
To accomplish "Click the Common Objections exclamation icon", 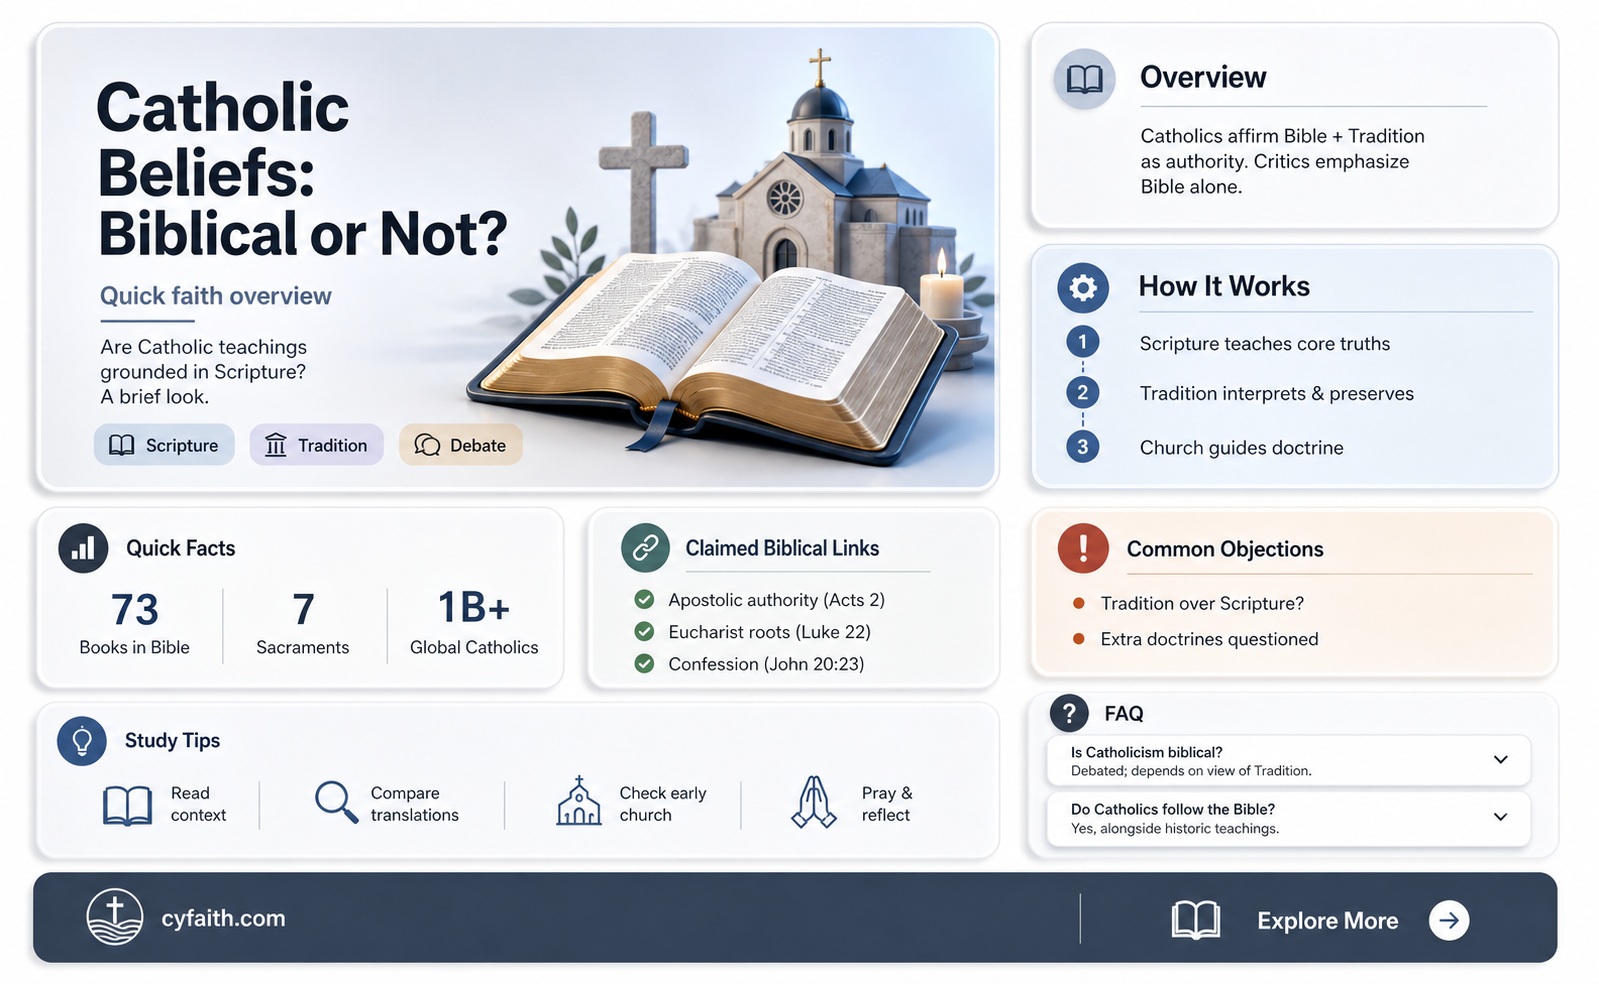I will tap(1083, 548).
